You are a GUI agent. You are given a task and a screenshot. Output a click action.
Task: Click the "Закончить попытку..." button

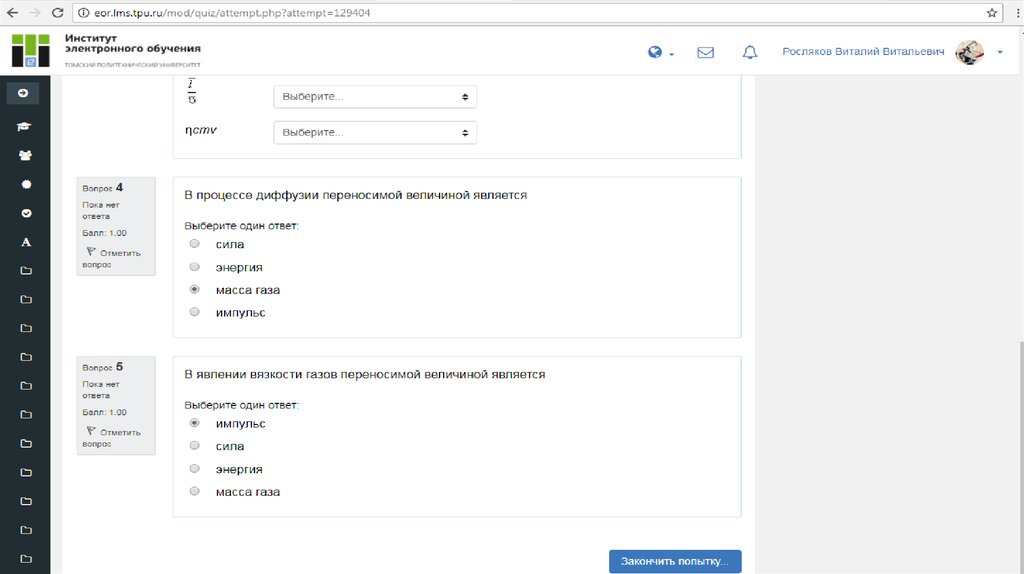click(x=675, y=562)
